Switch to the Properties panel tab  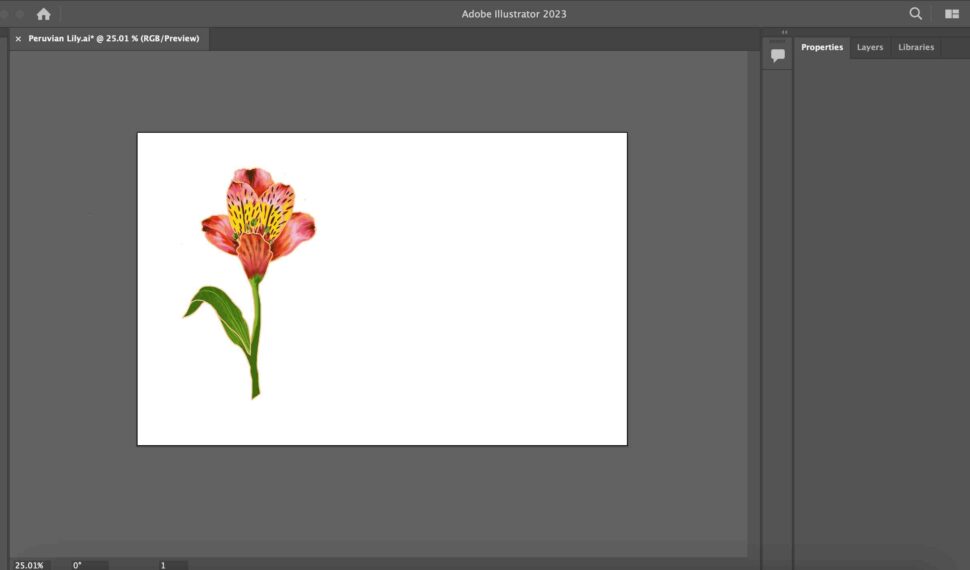[x=821, y=47]
